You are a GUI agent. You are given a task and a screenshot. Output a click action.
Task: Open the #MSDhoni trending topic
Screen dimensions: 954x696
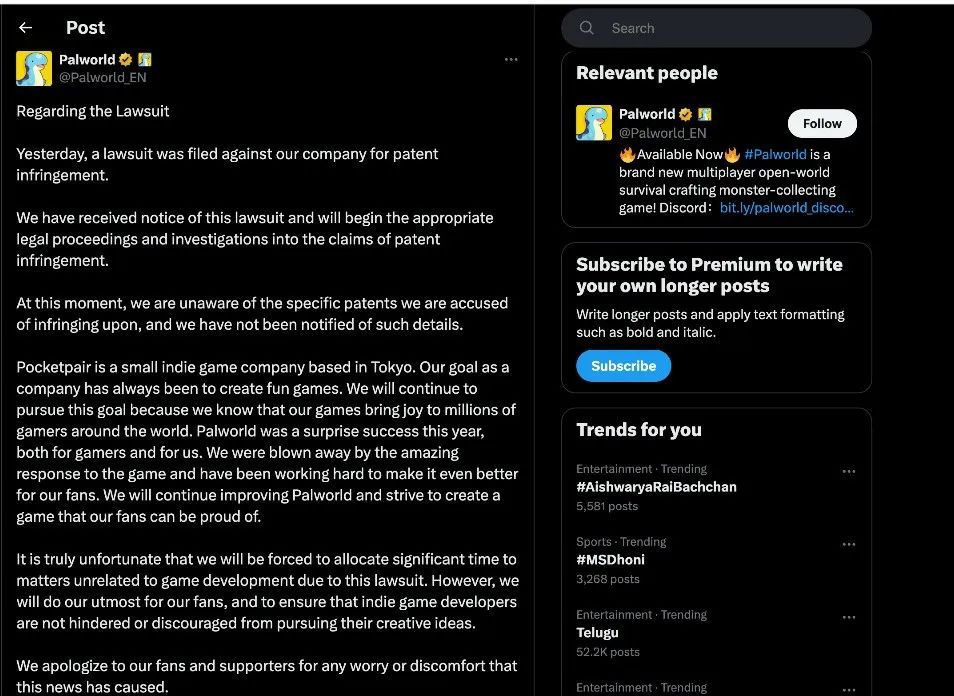point(610,560)
